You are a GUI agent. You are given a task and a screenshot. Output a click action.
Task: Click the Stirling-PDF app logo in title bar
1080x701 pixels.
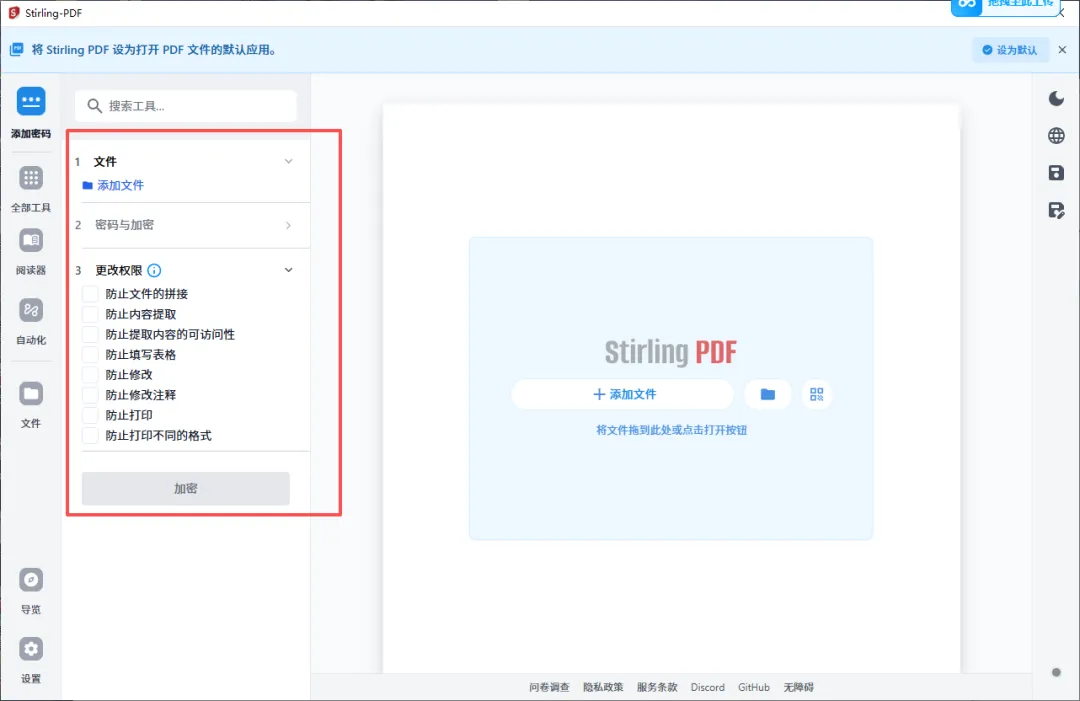[14, 13]
